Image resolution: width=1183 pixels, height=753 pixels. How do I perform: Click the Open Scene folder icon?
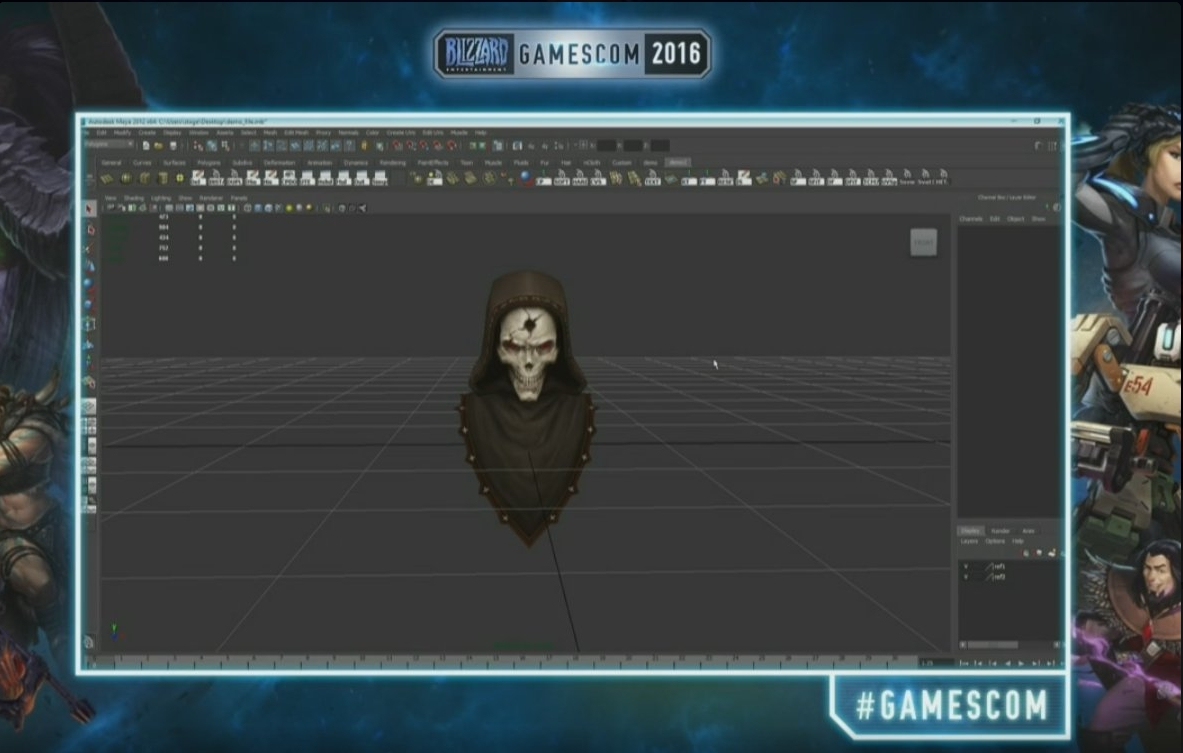point(158,146)
